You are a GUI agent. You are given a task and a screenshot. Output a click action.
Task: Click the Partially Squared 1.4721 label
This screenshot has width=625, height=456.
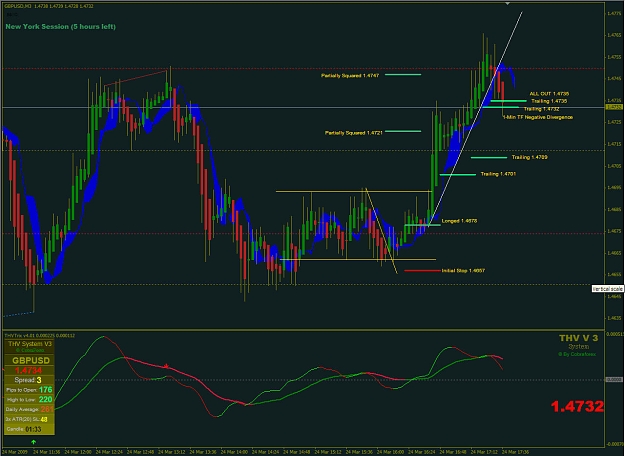coord(354,133)
